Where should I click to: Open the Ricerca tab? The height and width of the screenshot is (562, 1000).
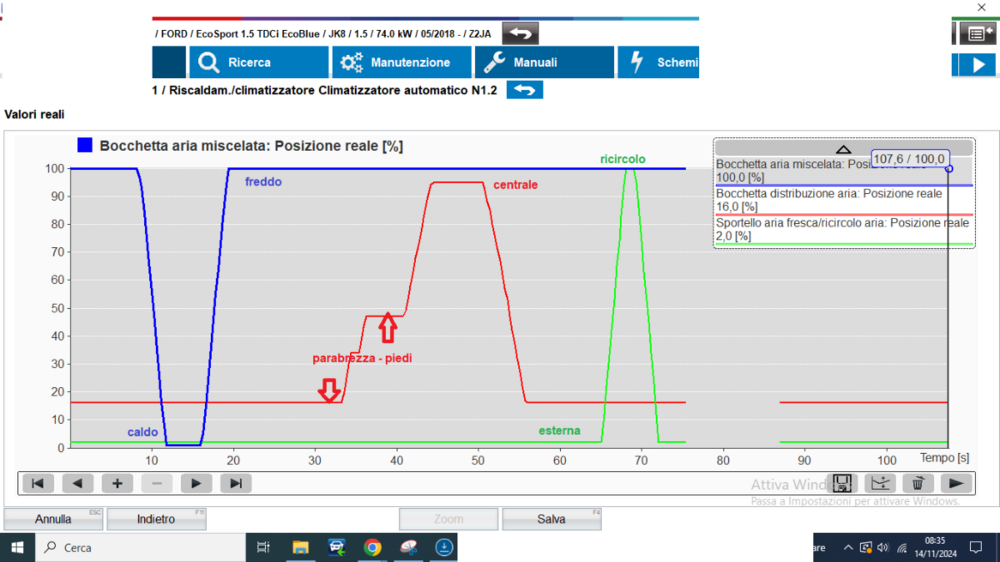(x=246, y=62)
